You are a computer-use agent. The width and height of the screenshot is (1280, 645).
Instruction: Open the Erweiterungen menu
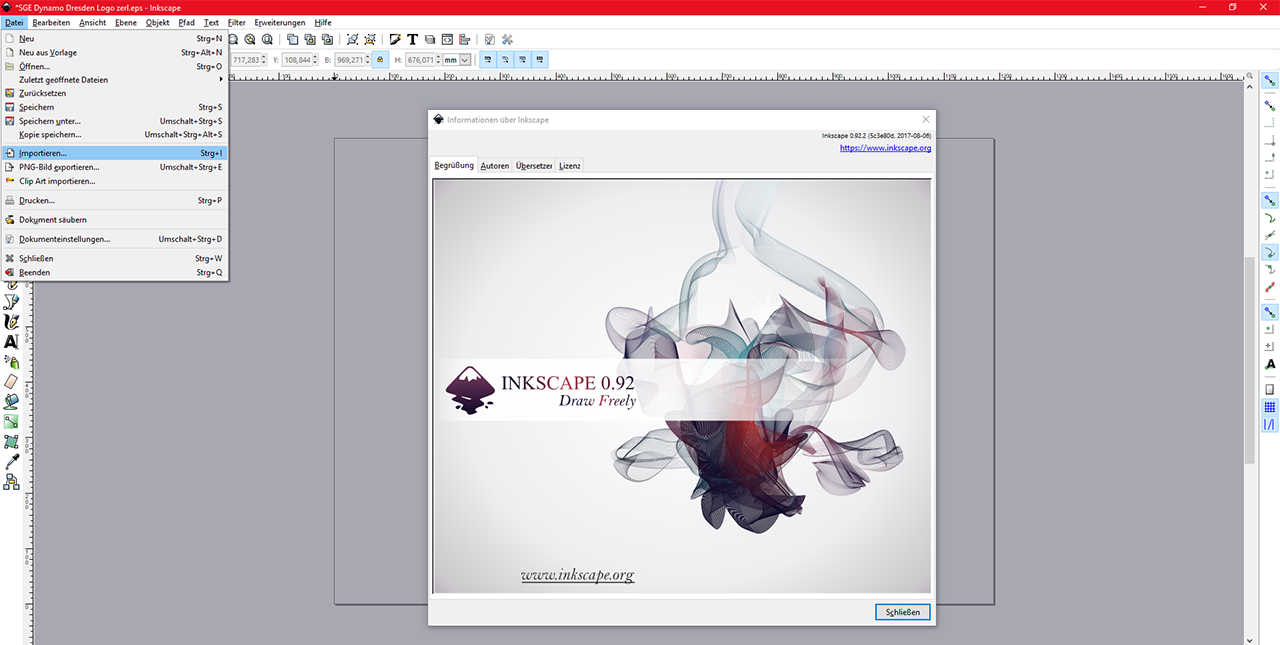(280, 22)
